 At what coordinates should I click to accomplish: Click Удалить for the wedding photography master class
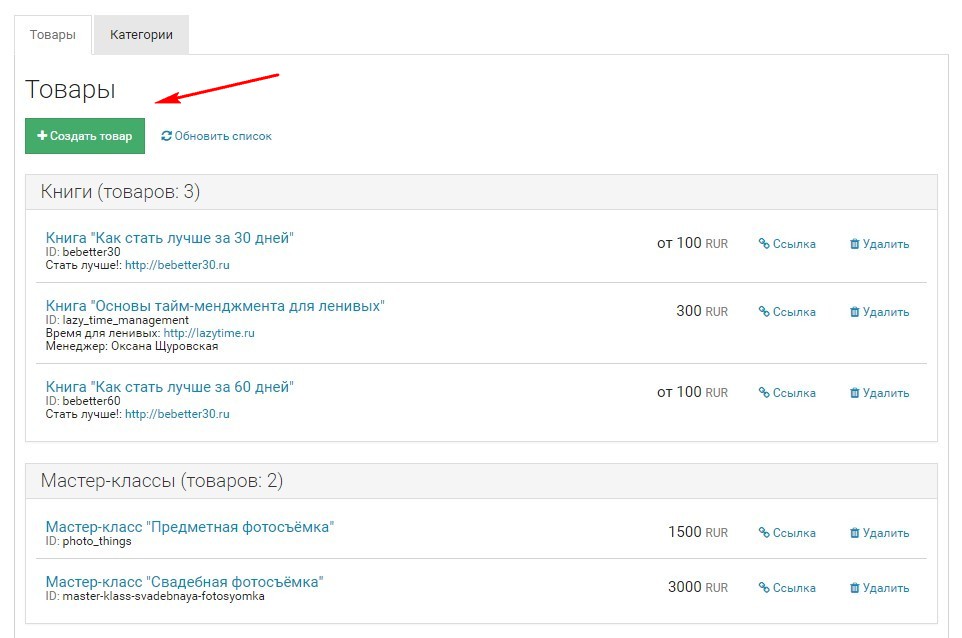click(x=879, y=588)
